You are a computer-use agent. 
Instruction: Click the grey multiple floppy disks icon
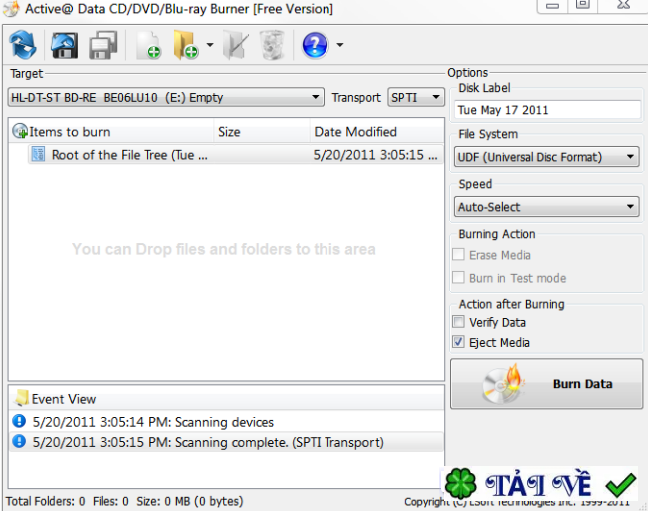103,45
